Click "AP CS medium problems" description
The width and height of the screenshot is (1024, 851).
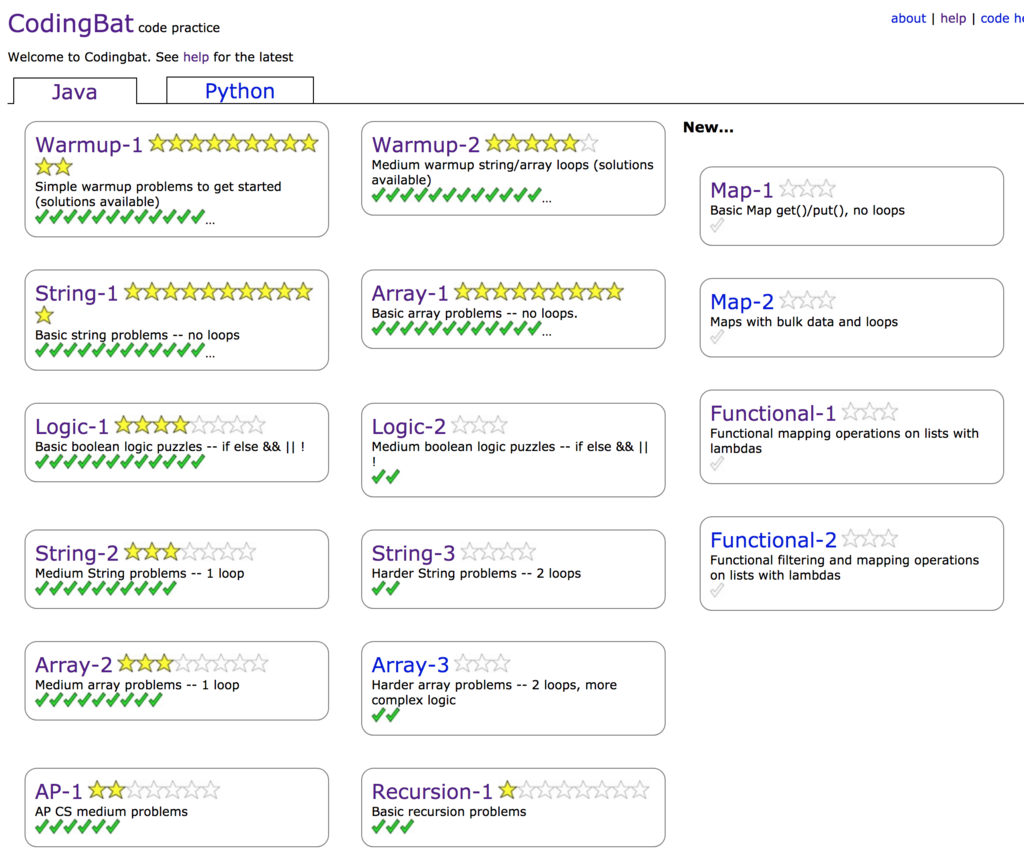point(111,812)
